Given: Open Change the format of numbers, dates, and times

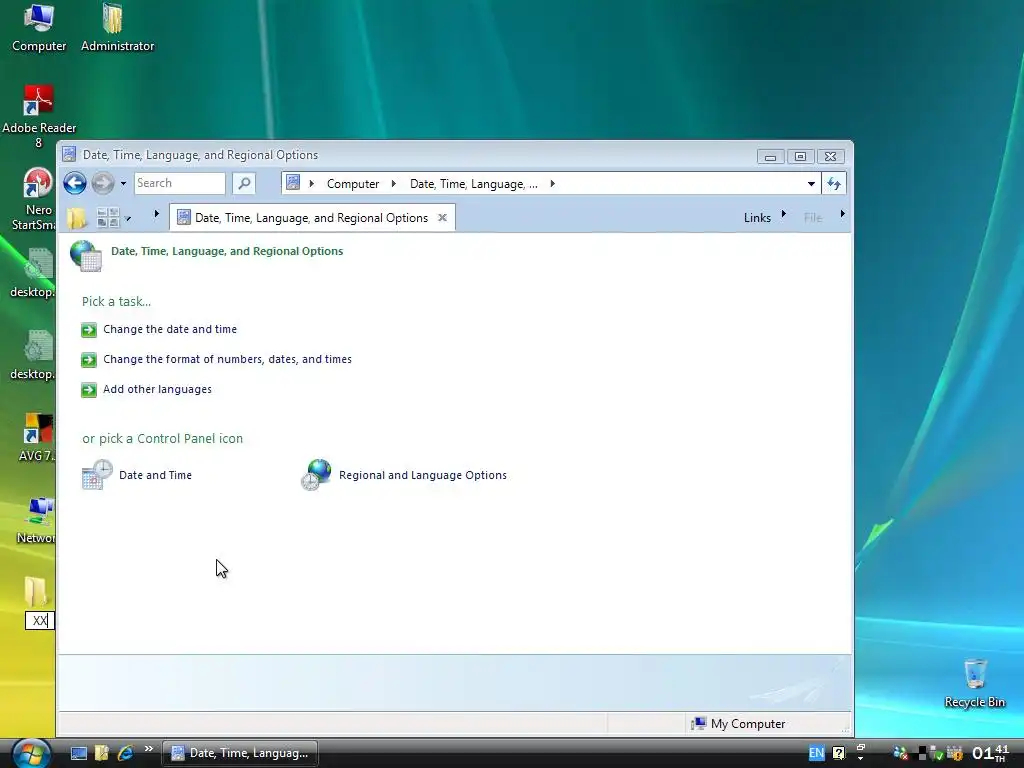Looking at the screenshot, I should [227, 359].
